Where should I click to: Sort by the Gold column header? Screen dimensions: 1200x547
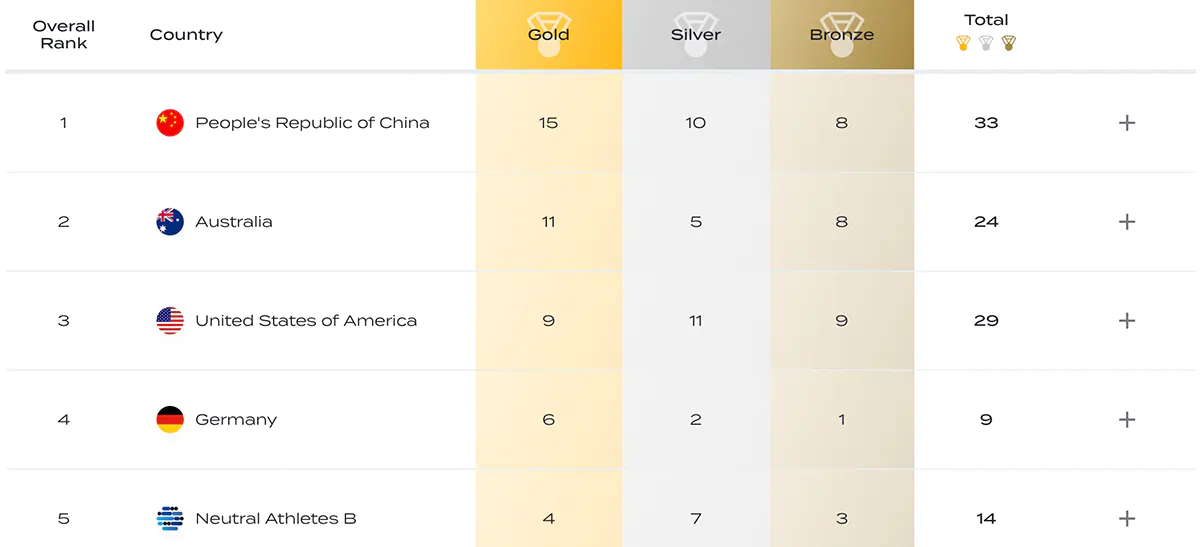(x=549, y=35)
